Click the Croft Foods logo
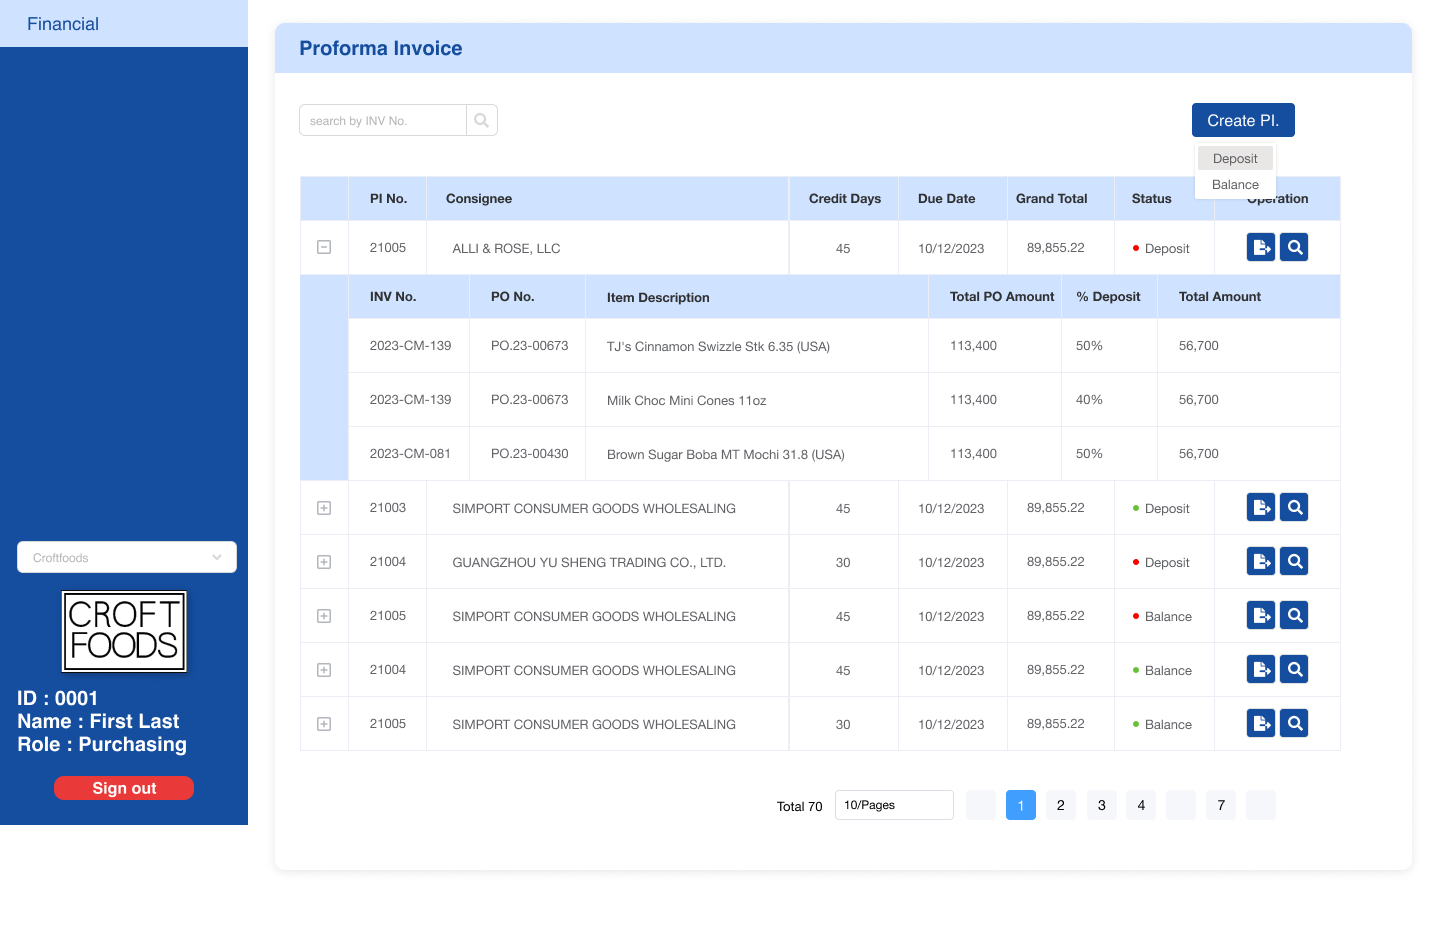Viewport: 1440px width, 943px height. [x=124, y=631]
